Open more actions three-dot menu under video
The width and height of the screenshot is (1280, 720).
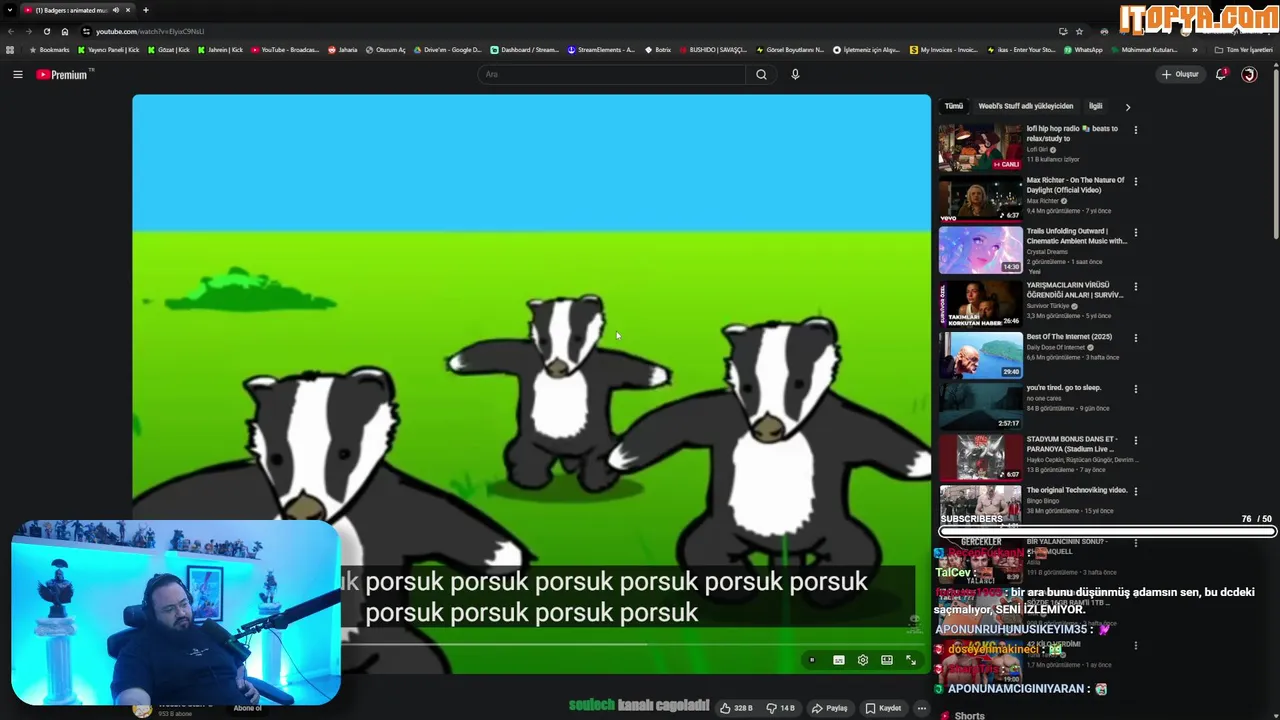(x=922, y=708)
